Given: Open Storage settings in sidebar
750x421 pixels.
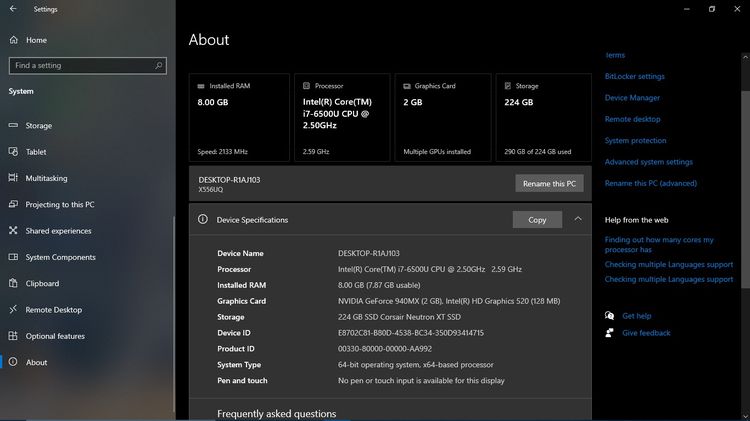Looking at the screenshot, I should (39, 125).
